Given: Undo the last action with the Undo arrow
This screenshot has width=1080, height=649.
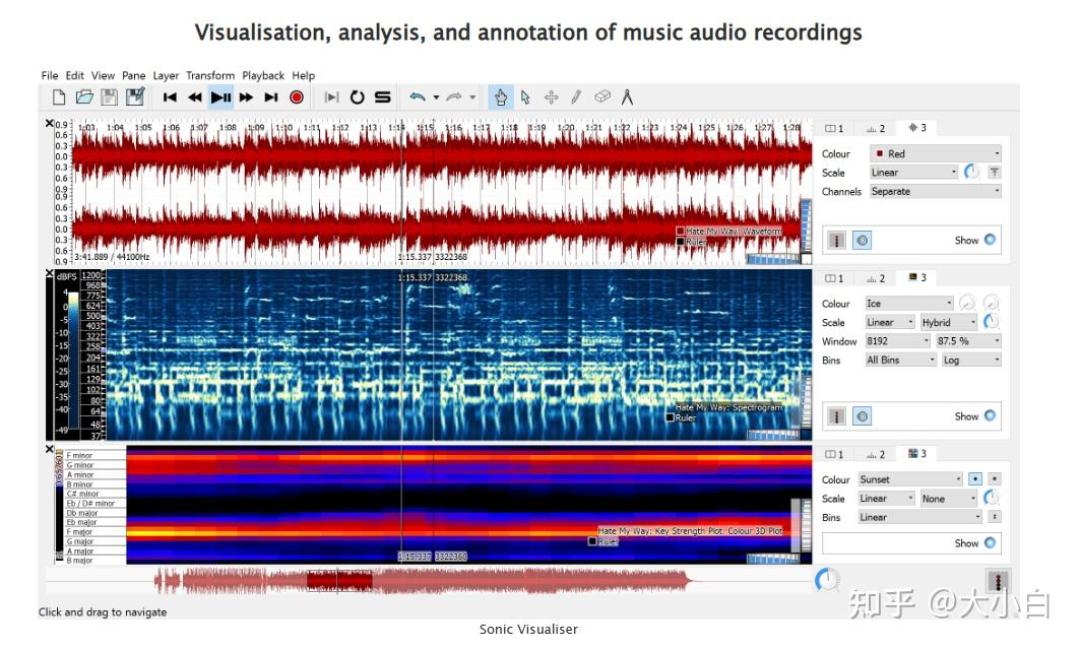Looking at the screenshot, I should pyautogui.click(x=417, y=97).
